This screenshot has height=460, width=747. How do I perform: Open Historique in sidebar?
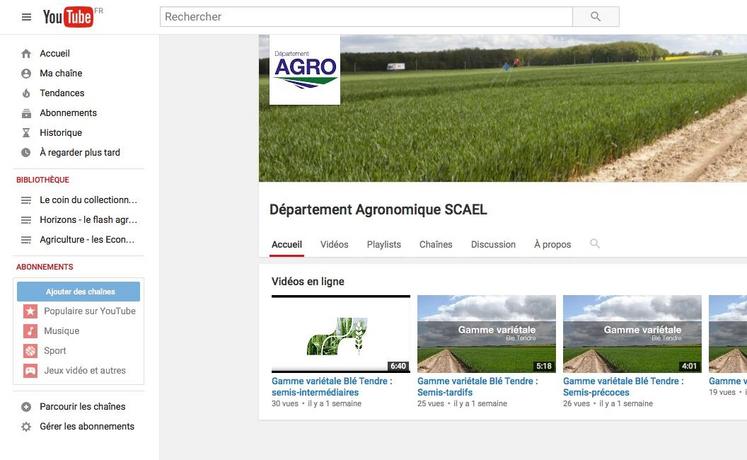pos(61,133)
